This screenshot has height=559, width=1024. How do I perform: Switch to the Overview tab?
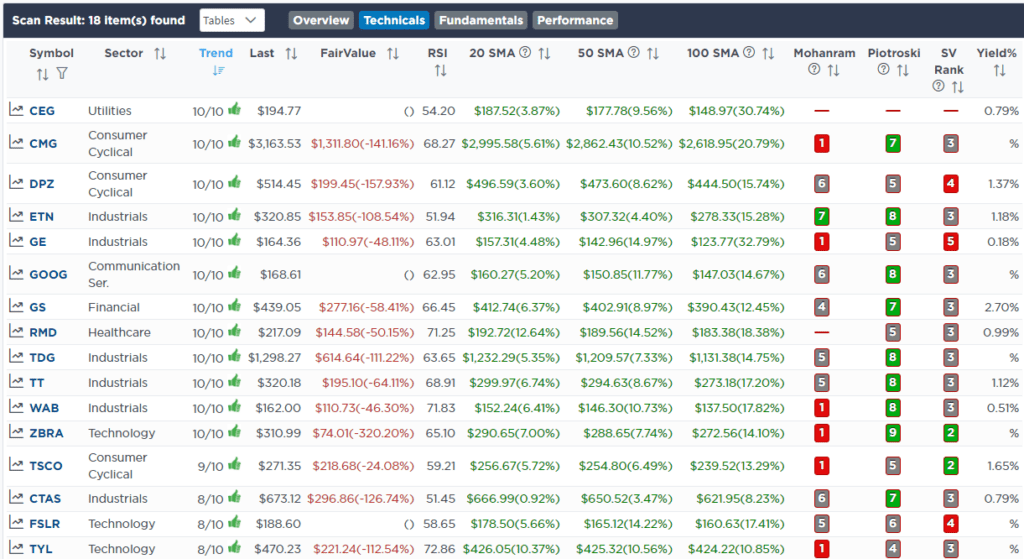point(321,20)
